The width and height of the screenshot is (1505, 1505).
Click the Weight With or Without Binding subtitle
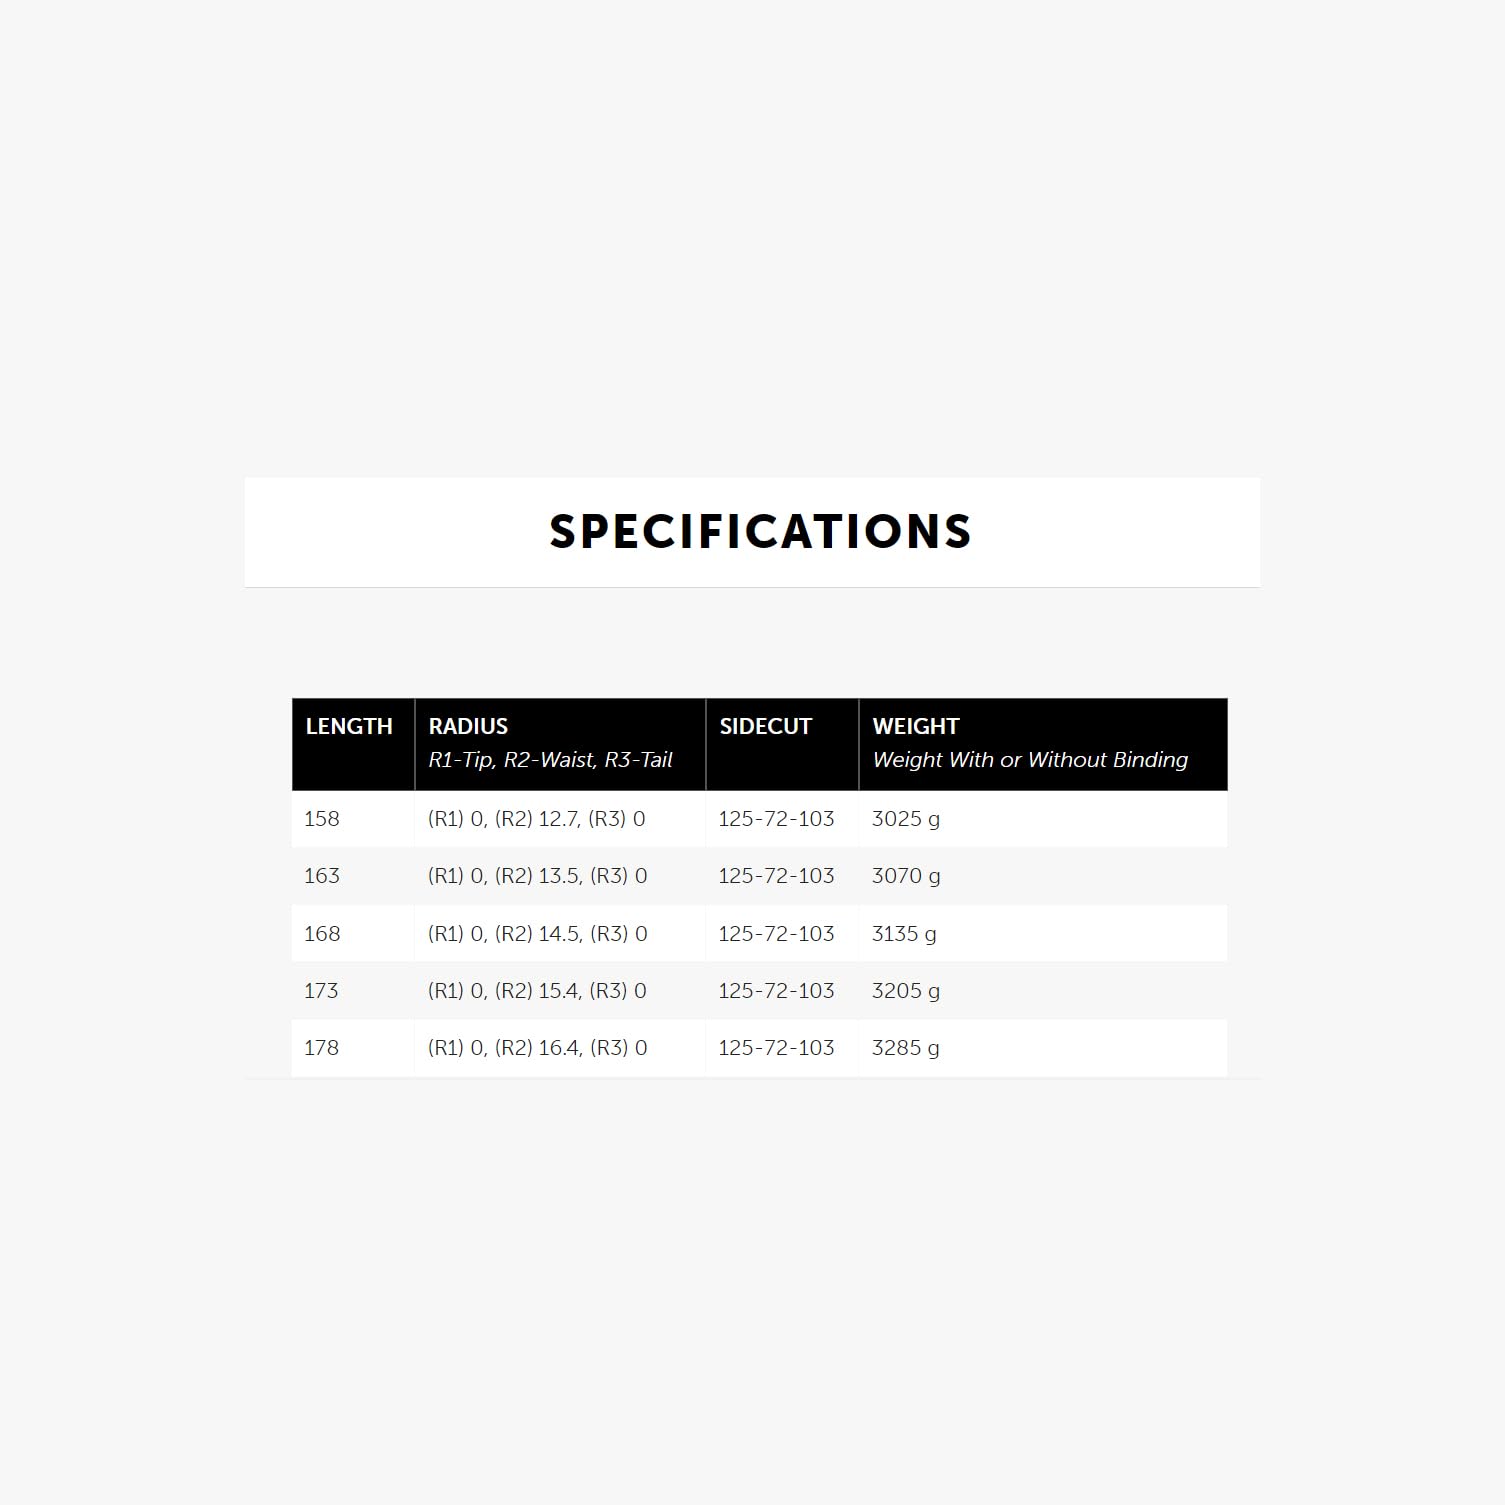pyautogui.click(x=1029, y=760)
